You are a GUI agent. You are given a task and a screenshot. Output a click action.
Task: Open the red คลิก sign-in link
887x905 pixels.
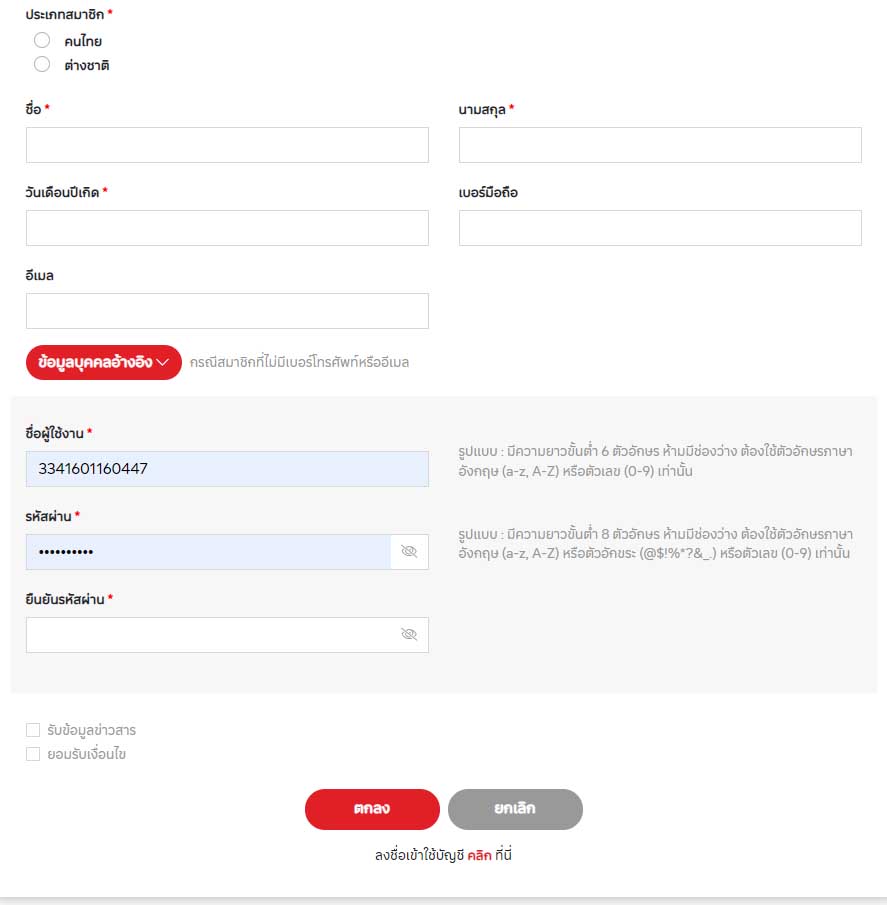tap(480, 855)
